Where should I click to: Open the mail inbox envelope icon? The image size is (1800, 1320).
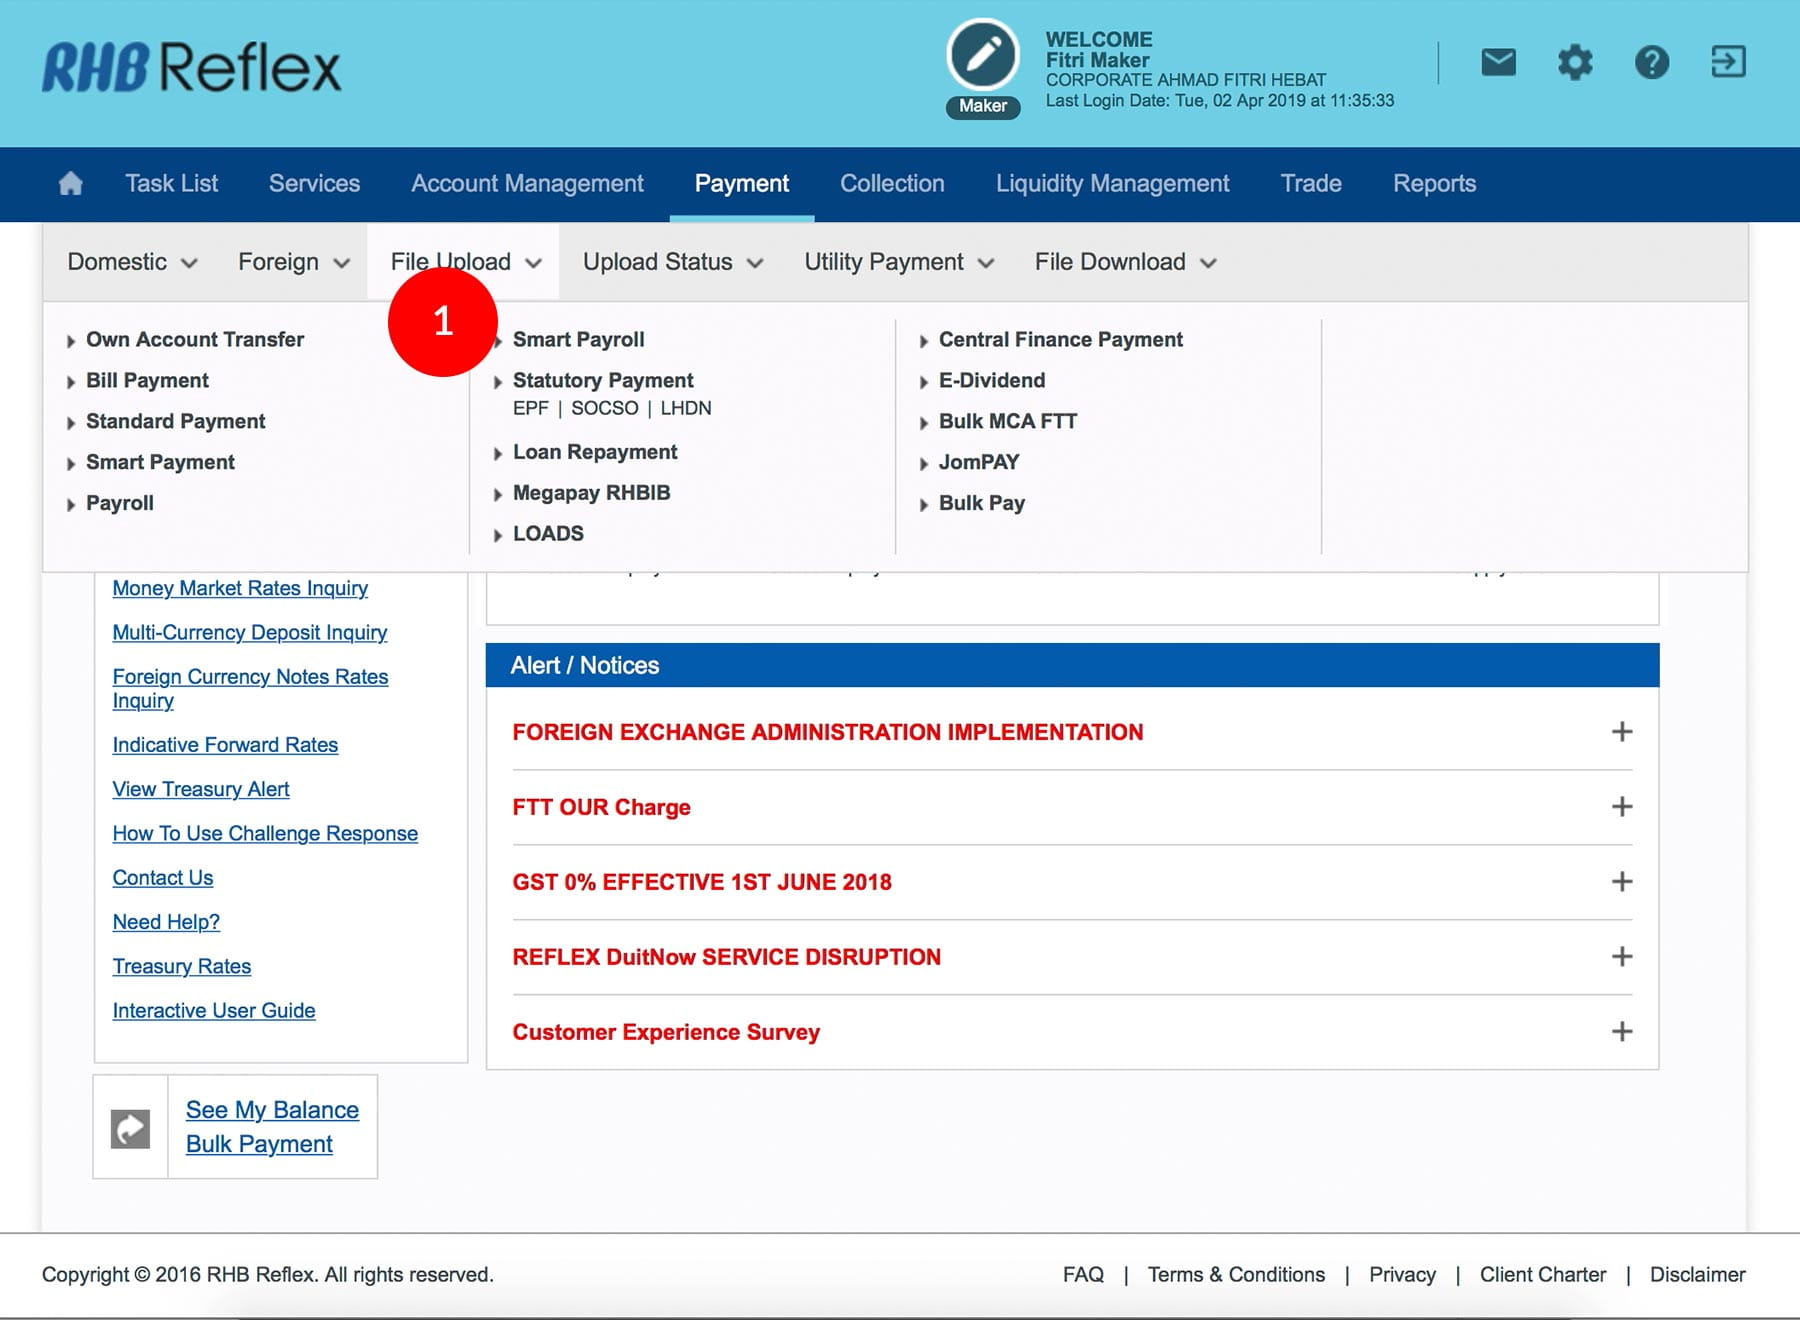[x=1497, y=62]
